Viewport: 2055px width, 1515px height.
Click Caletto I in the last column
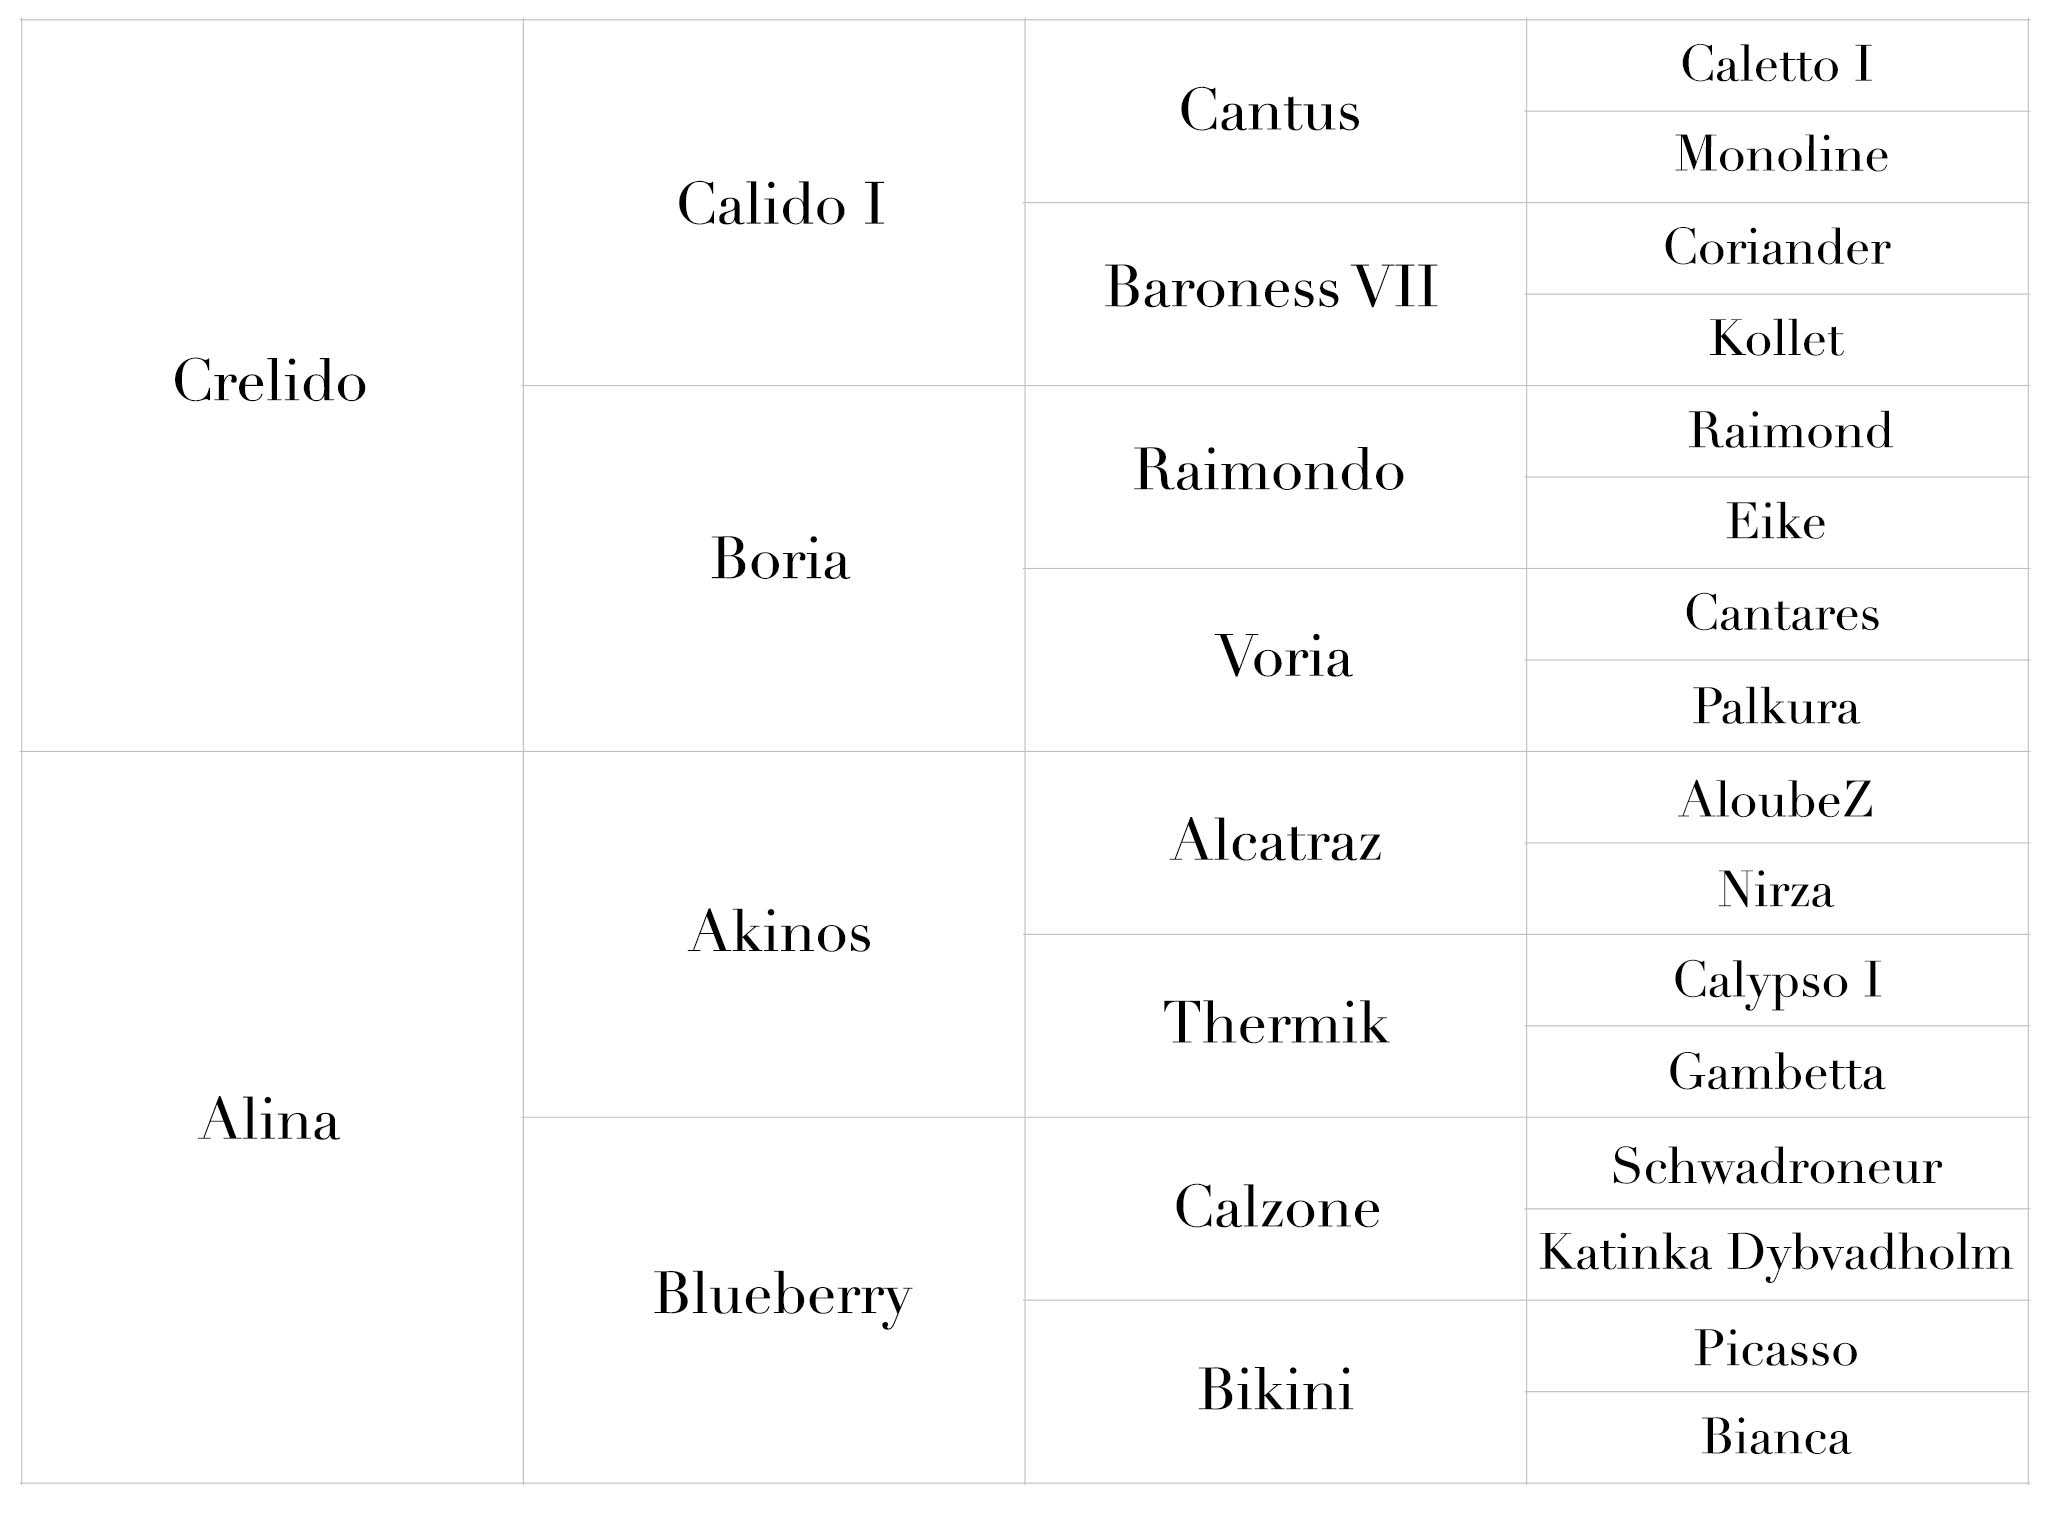[x=1777, y=65]
